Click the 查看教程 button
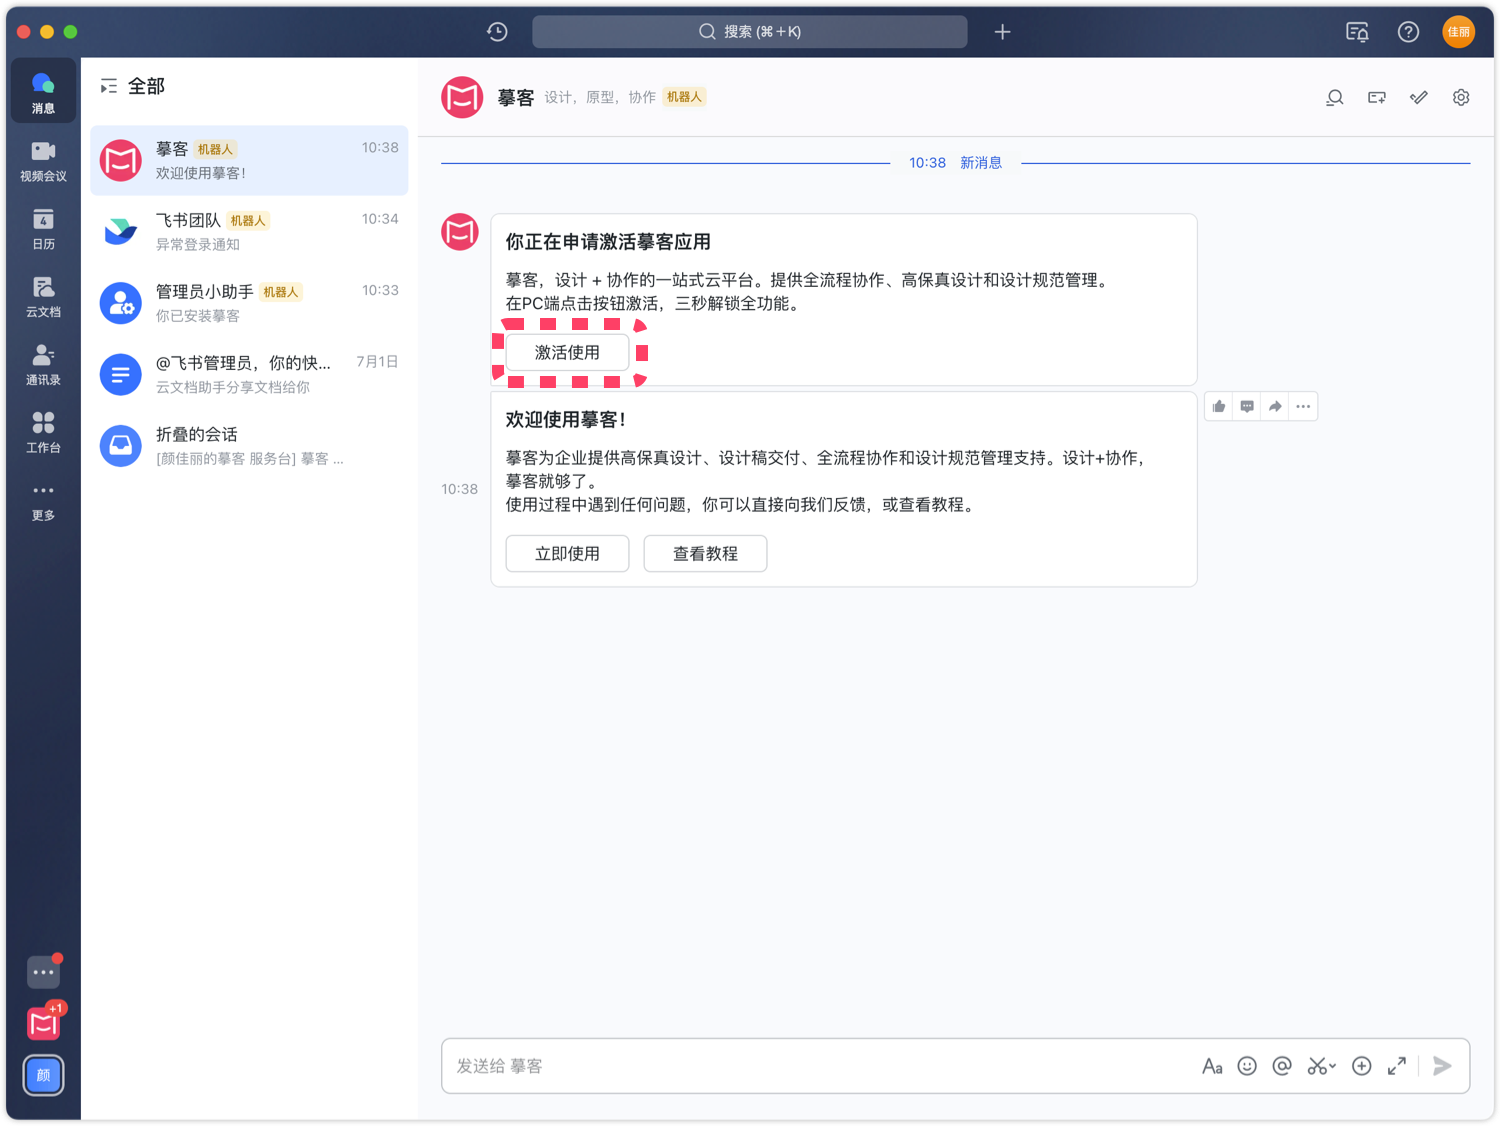Image resolution: width=1500 pixels, height=1126 pixels. (705, 553)
